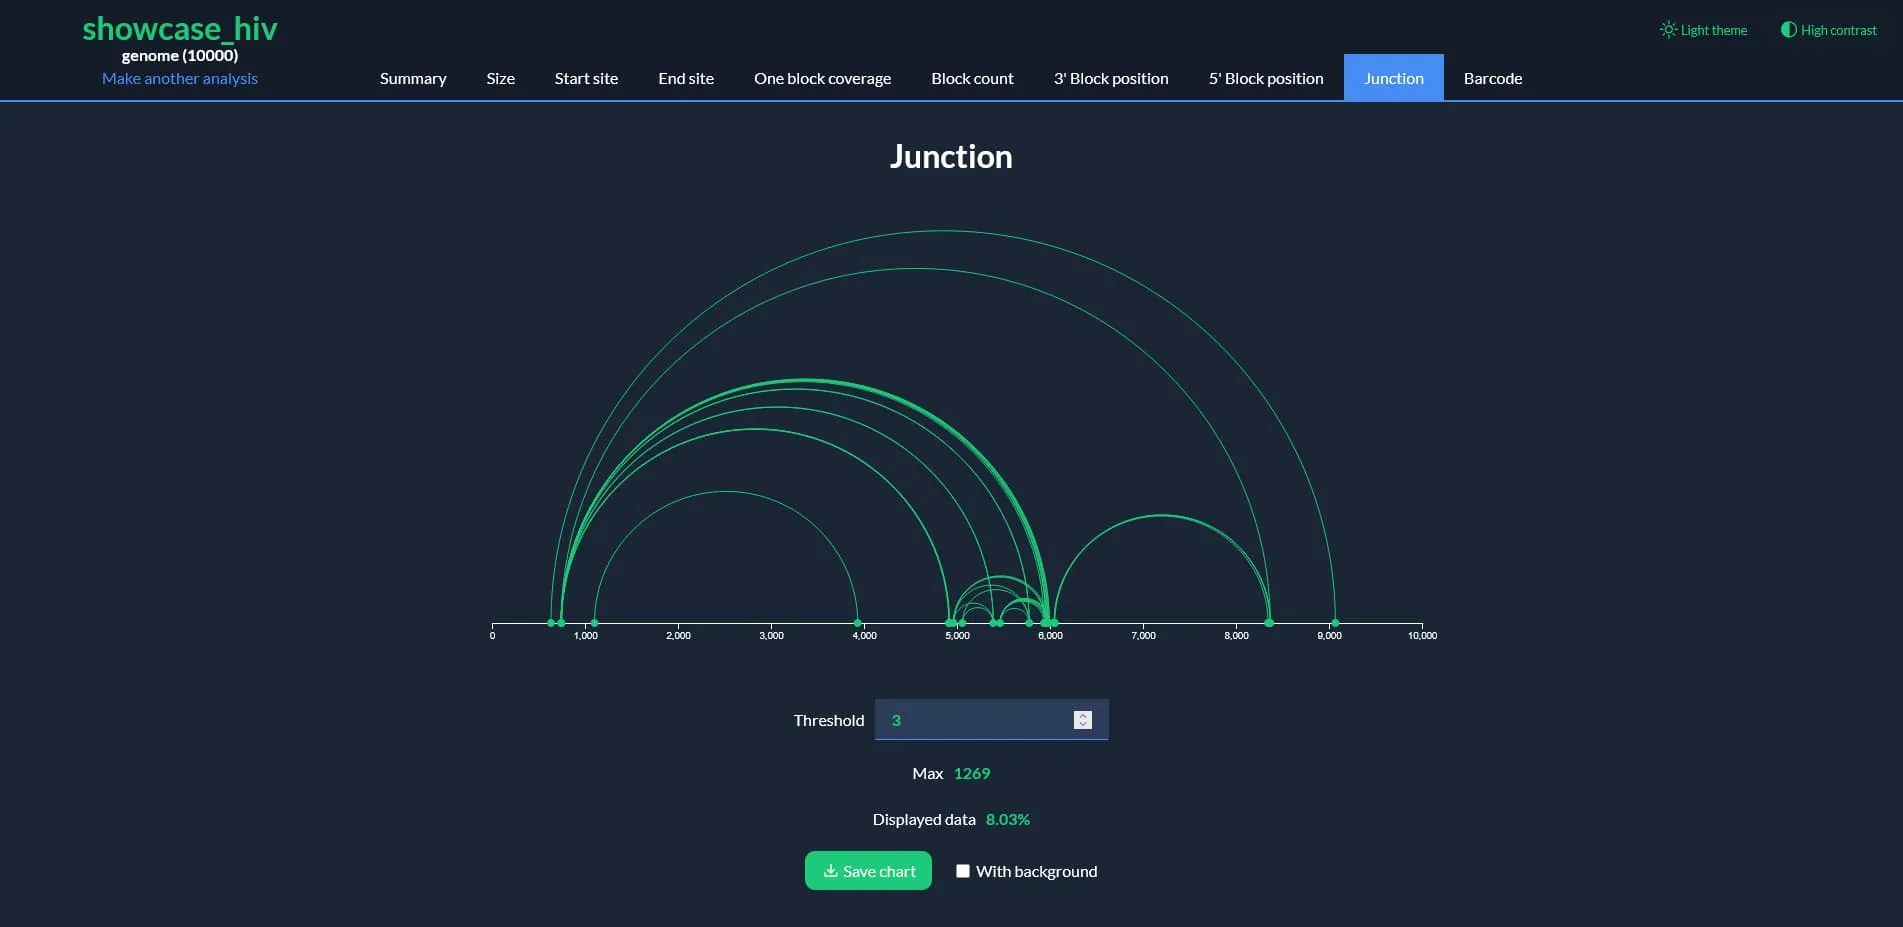Click the High contrast half-circle icon

1788,30
